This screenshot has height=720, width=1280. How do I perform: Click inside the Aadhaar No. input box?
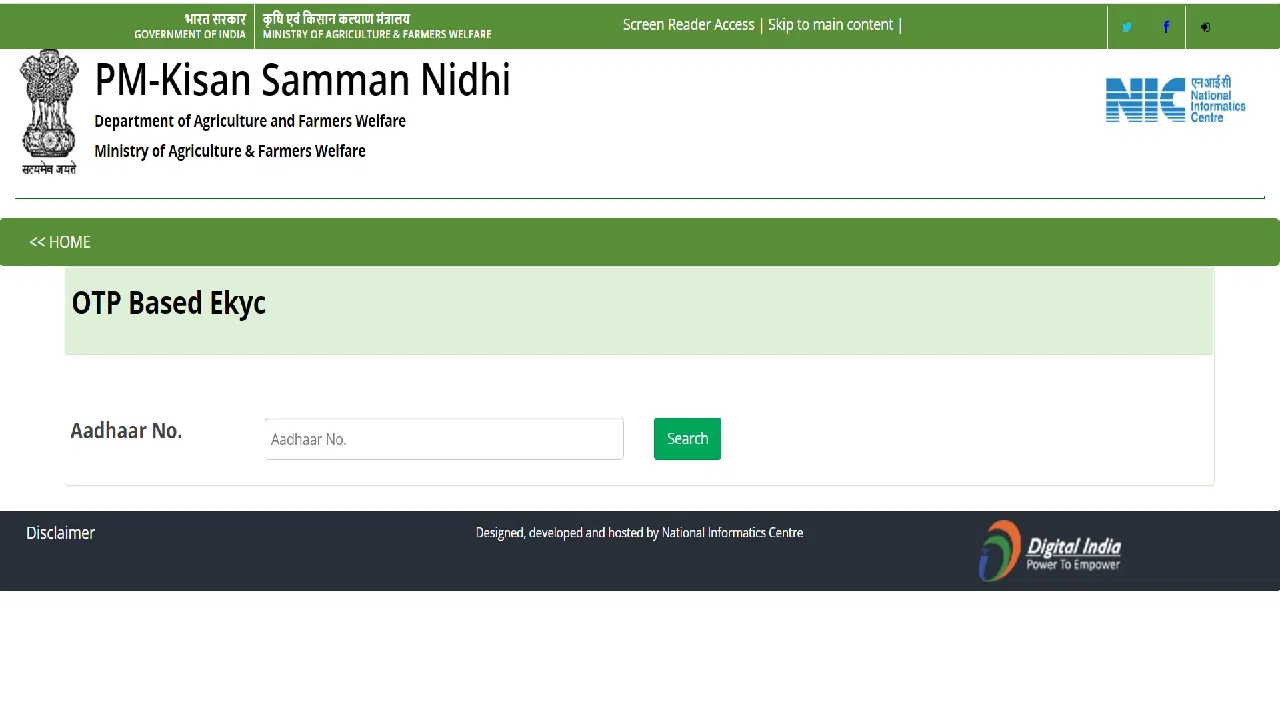444,439
